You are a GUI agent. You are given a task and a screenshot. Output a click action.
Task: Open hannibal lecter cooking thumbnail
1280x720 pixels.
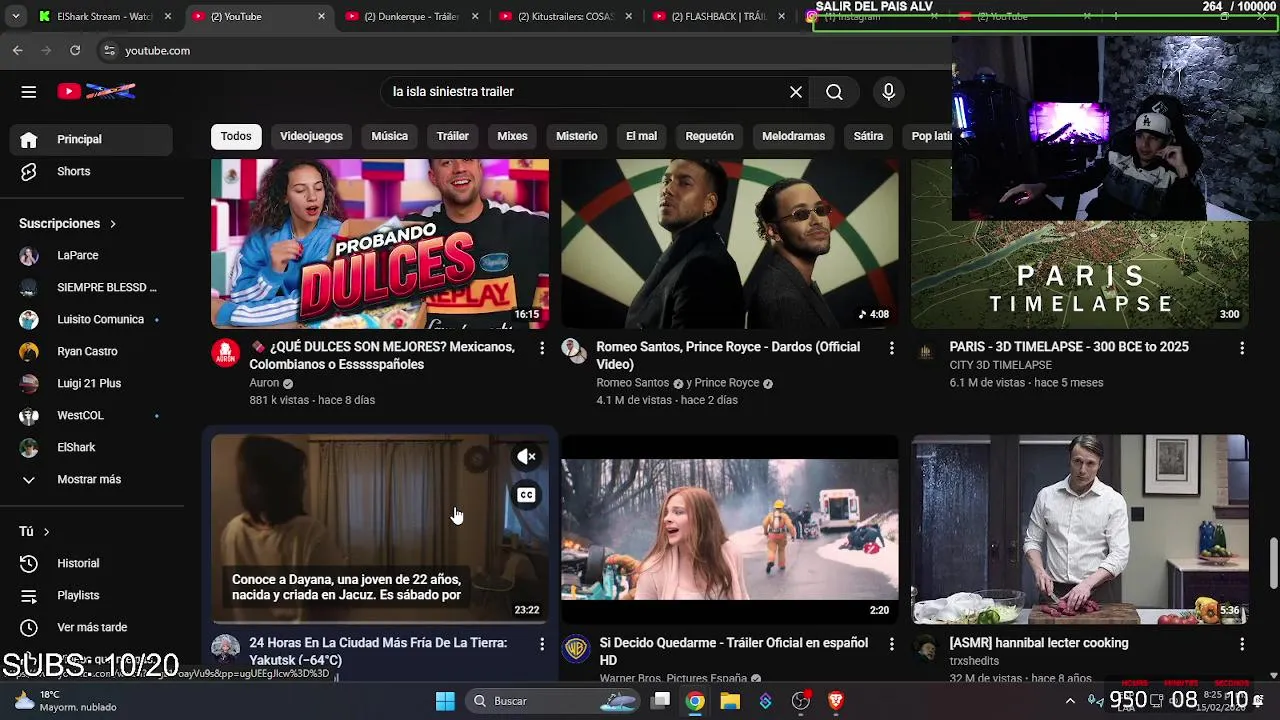(1080, 530)
